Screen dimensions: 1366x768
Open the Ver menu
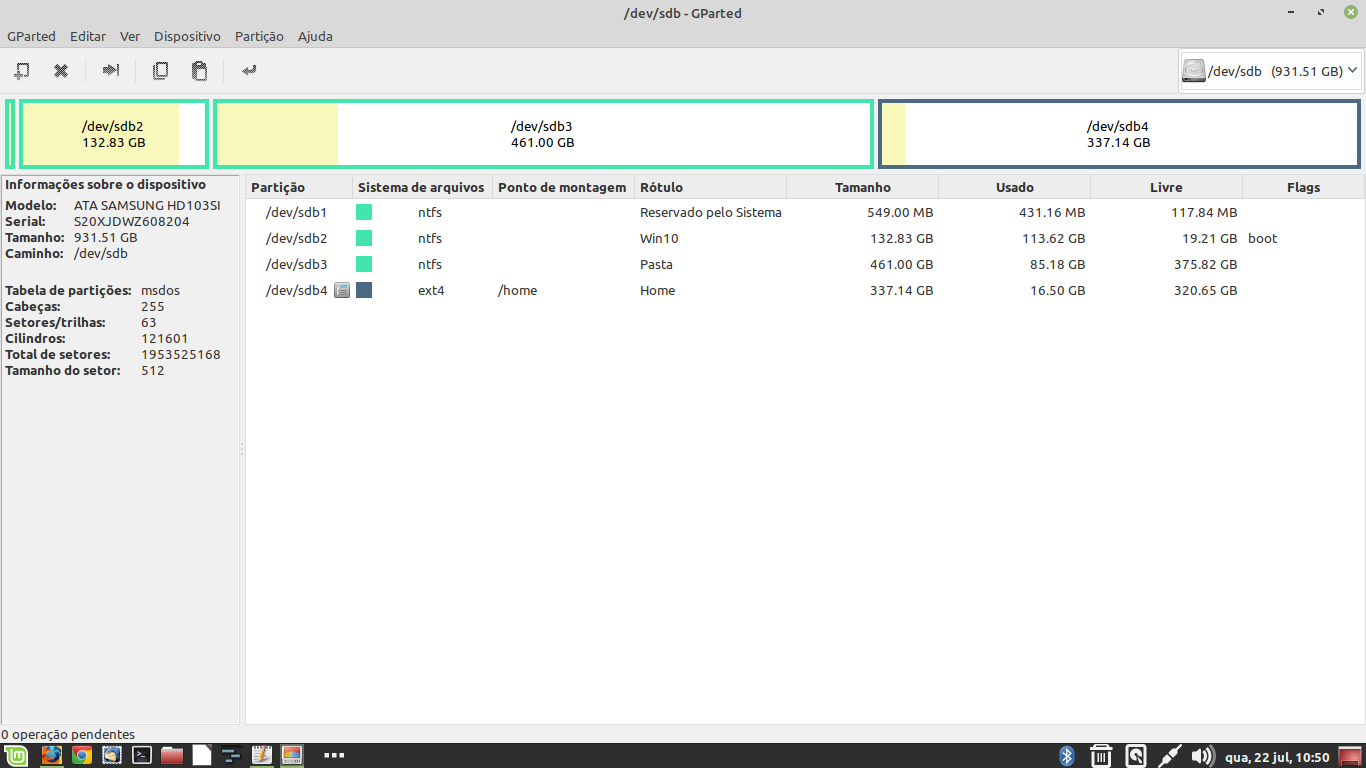tap(130, 36)
